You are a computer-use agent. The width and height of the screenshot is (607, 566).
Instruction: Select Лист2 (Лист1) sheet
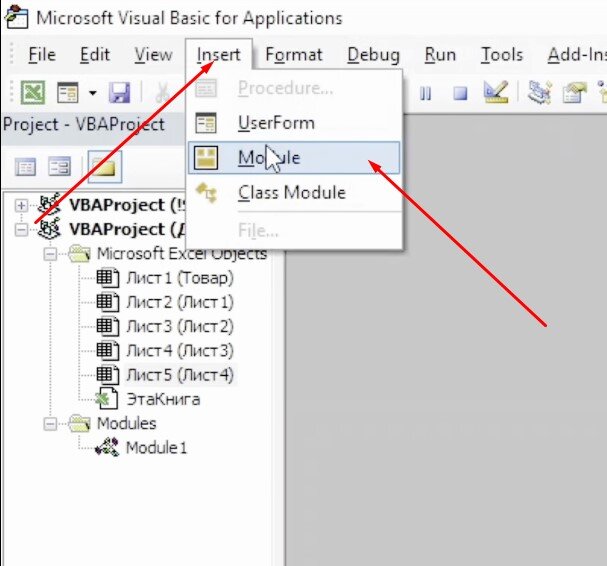pyautogui.click(x=180, y=302)
